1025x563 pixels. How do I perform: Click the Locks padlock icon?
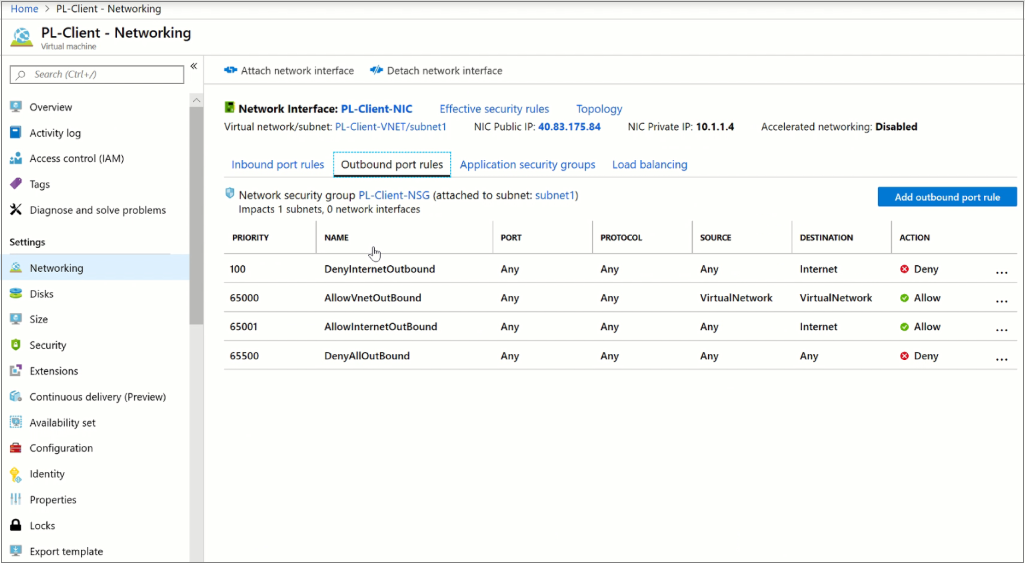coord(16,526)
